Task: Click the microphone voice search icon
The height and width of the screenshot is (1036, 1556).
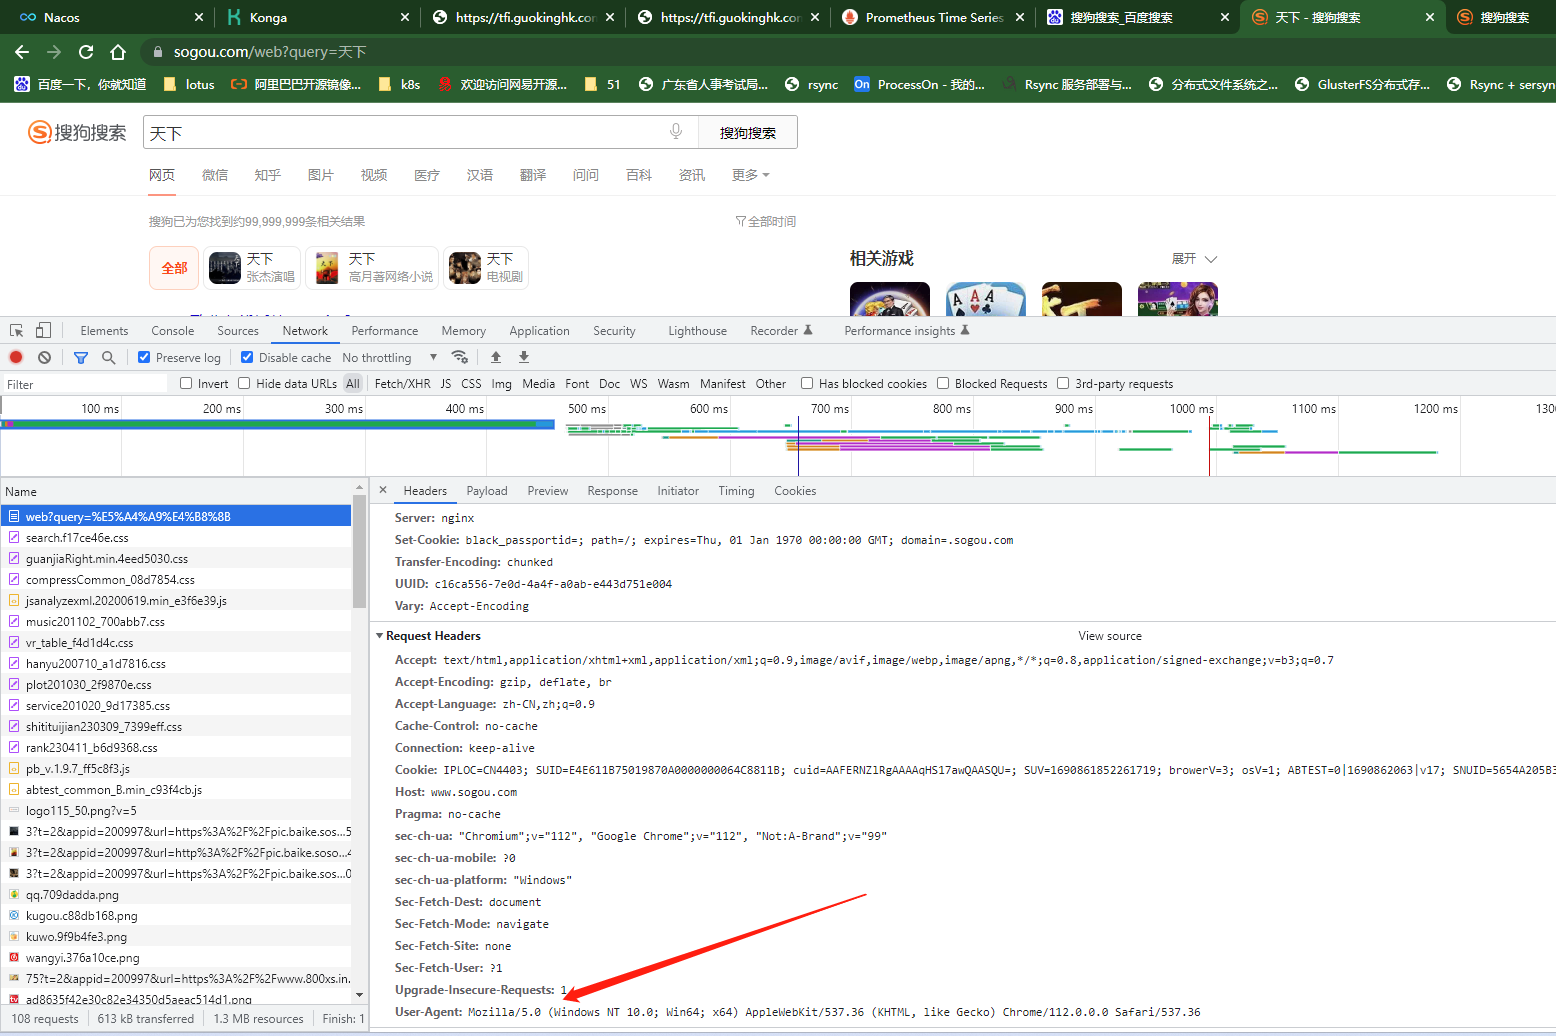Action: pyautogui.click(x=676, y=131)
